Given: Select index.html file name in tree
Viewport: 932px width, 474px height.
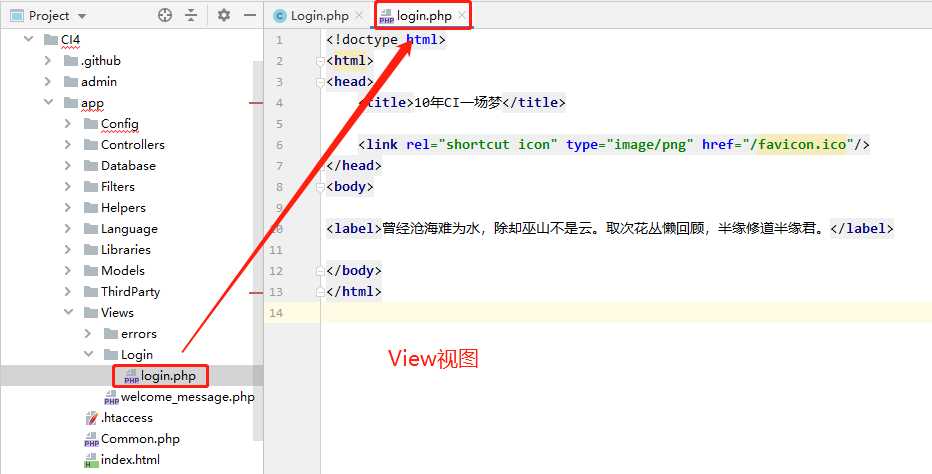Looking at the screenshot, I should [x=130, y=460].
